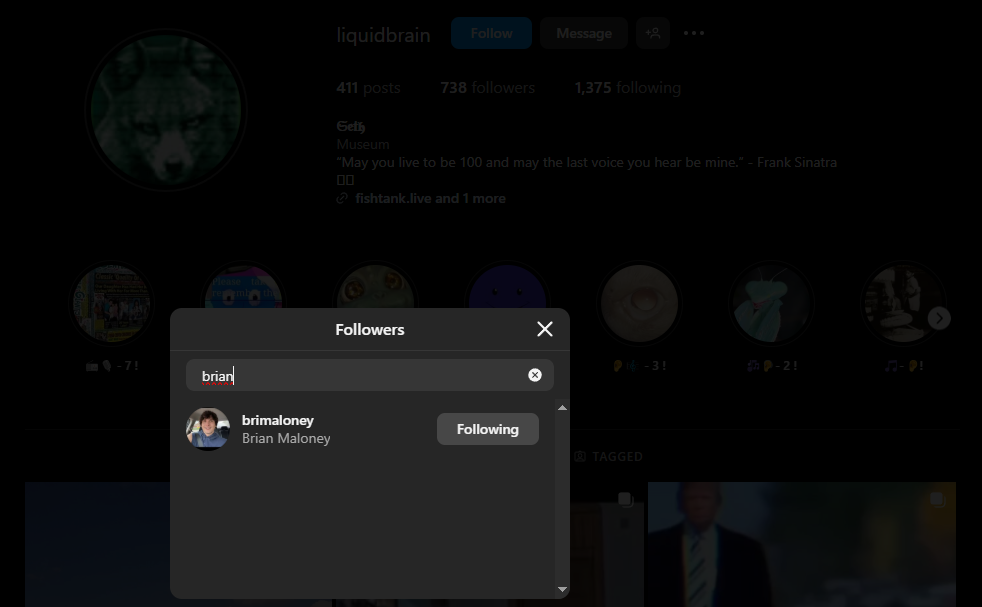Open the last story highlight on the right

point(903,303)
